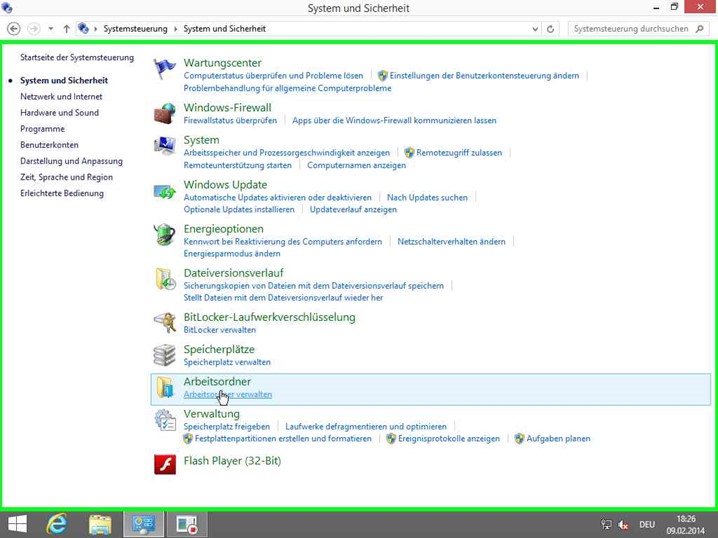Click Nach Updates suchen
Image resolution: width=718 pixels, height=538 pixels.
click(427, 197)
